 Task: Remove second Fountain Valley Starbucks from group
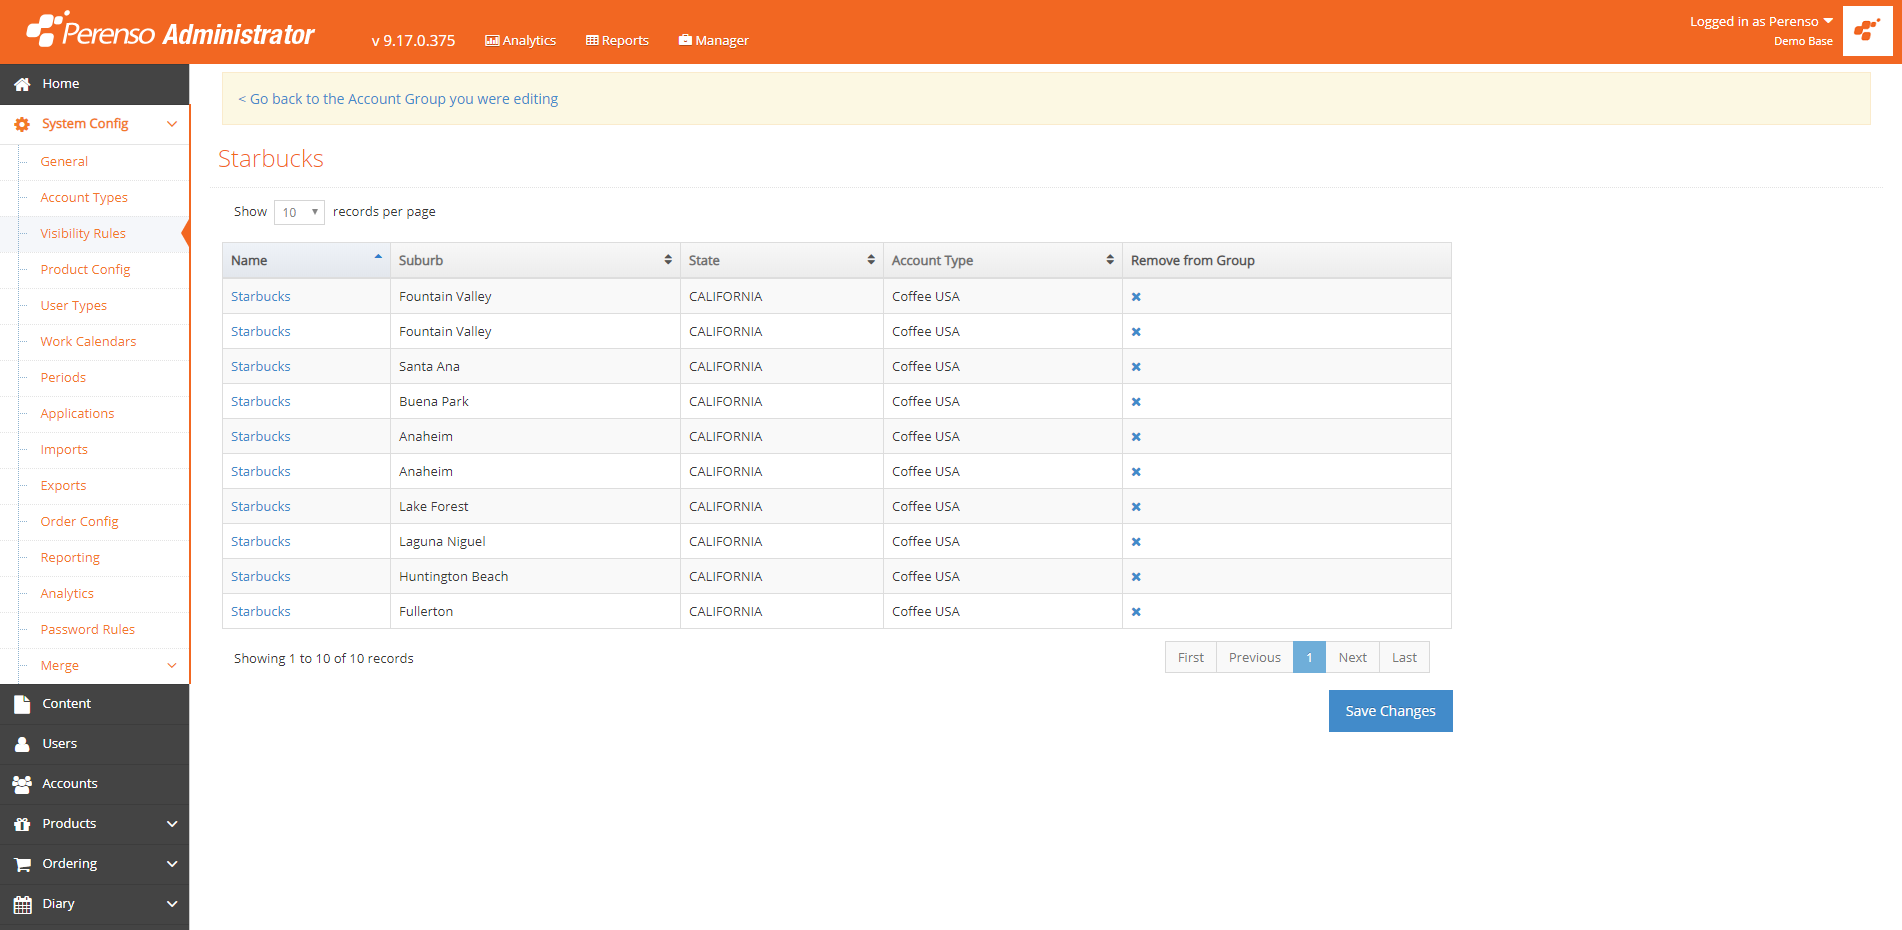point(1136,332)
